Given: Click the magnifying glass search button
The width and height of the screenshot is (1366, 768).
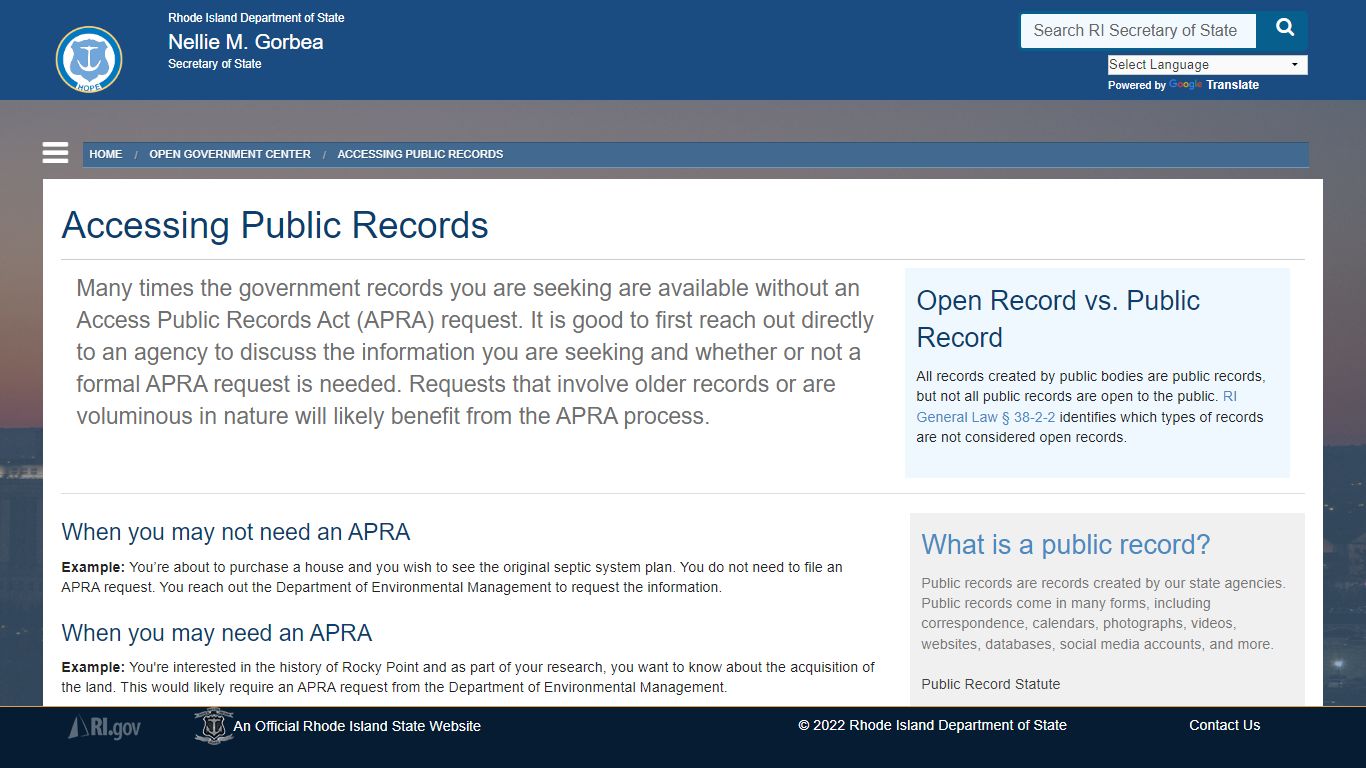Looking at the screenshot, I should click(x=1284, y=29).
